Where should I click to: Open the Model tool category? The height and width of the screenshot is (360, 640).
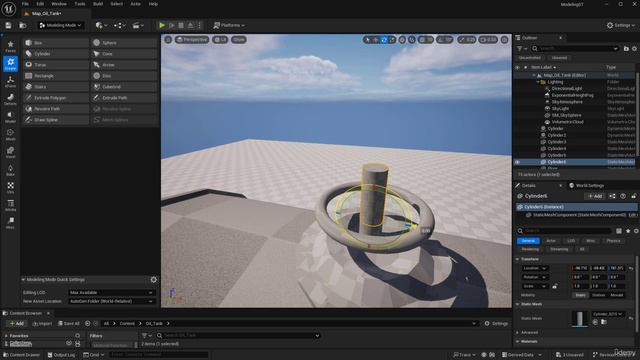[10, 117]
